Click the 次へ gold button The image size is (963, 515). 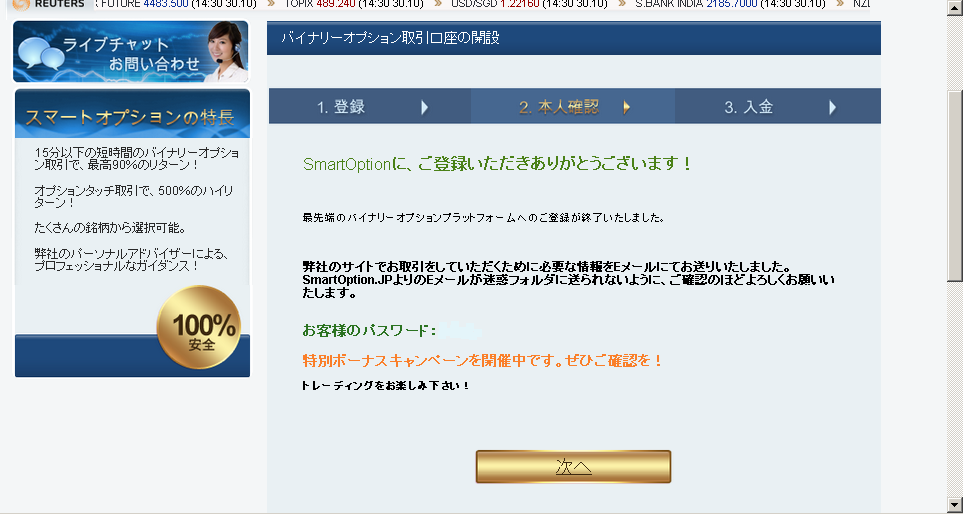point(573,467)
